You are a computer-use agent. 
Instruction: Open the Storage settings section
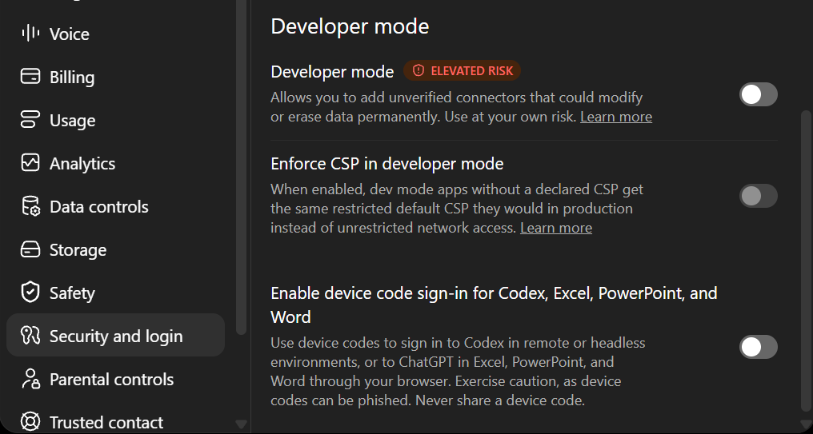coord(115,249)
